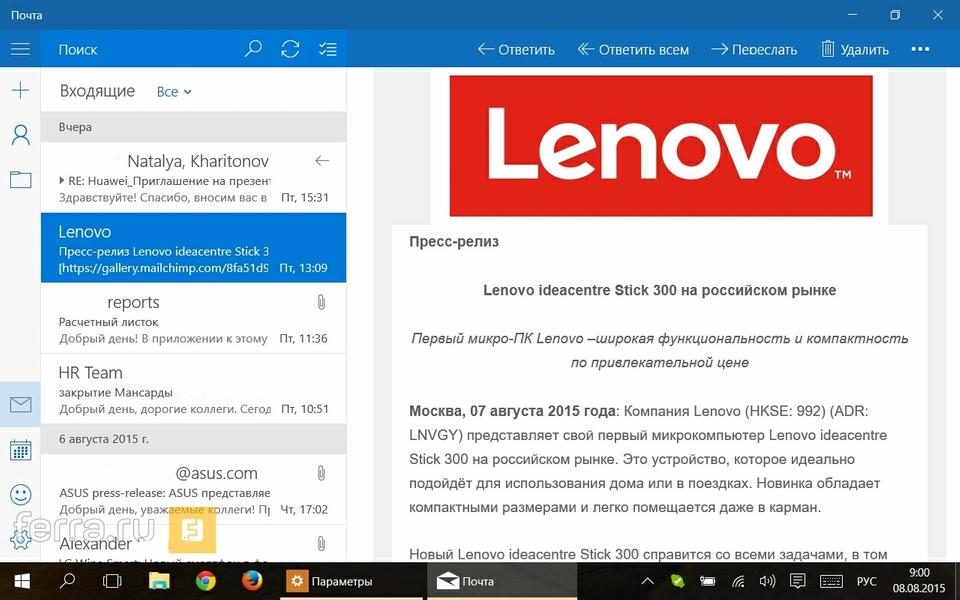The image size is (960, 600).
Task: Expand conversation thread triangle on Huawei message
Action: click(62, 181)
